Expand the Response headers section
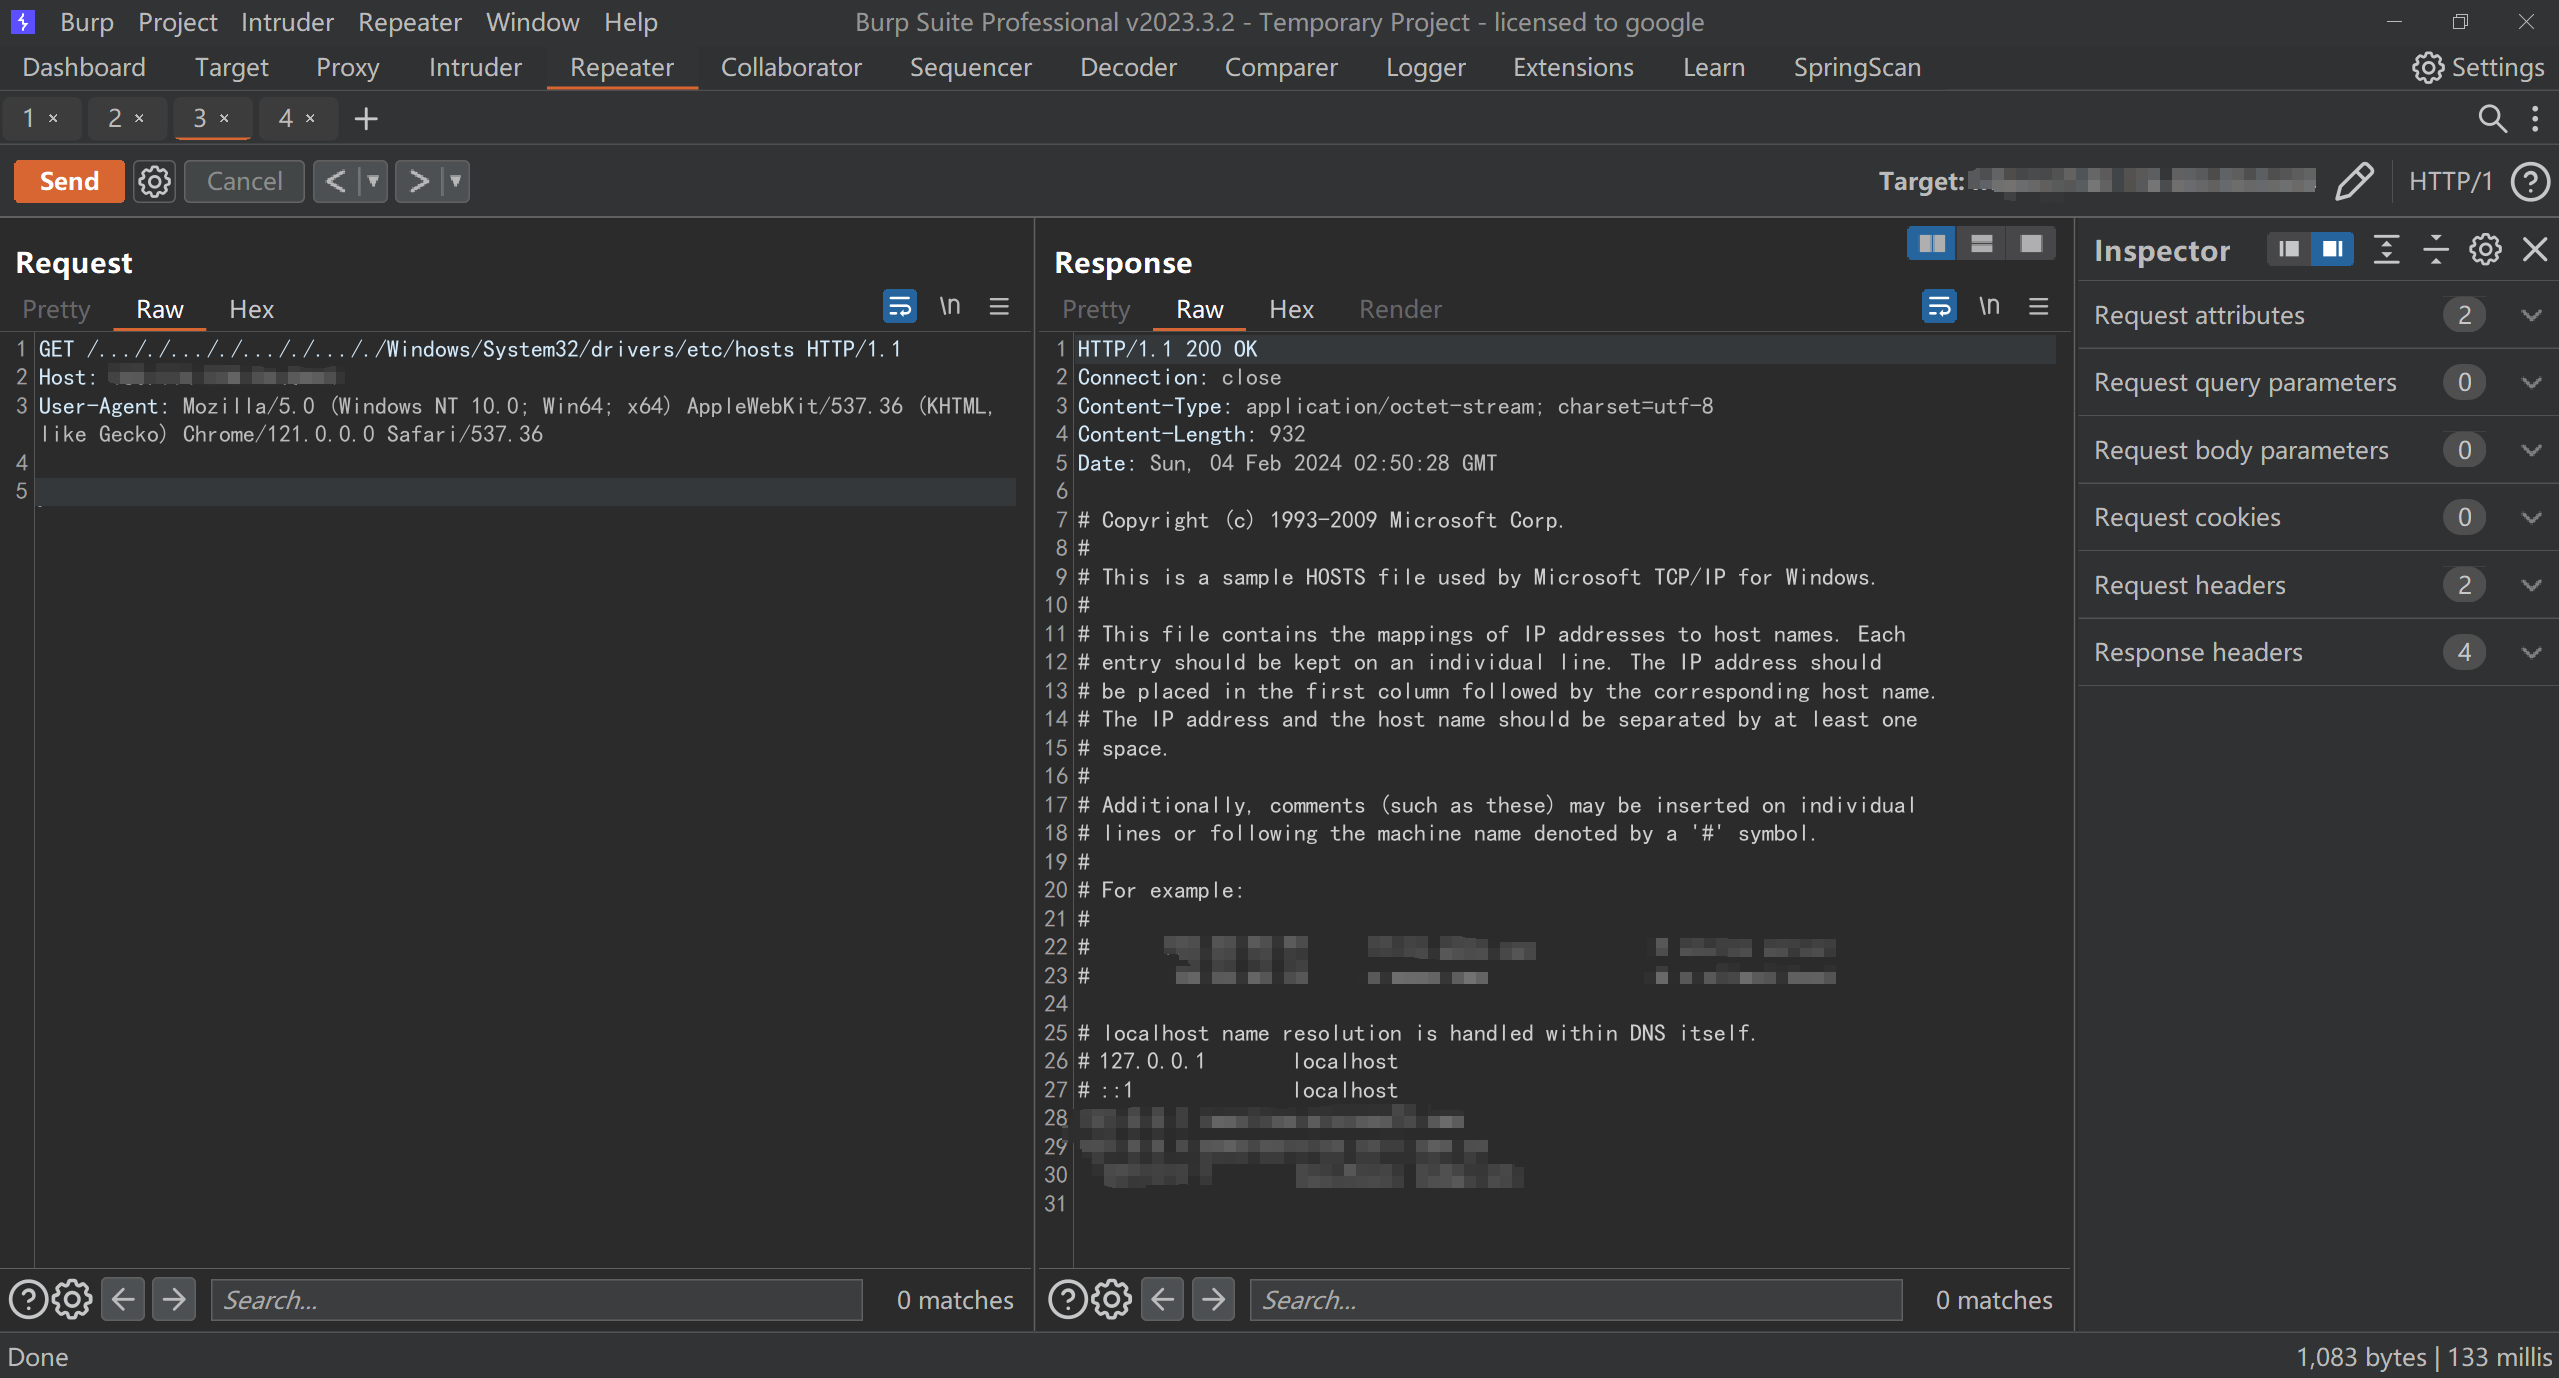Viewport: 2559px width, 1378px height. [x=2531, y=652]
